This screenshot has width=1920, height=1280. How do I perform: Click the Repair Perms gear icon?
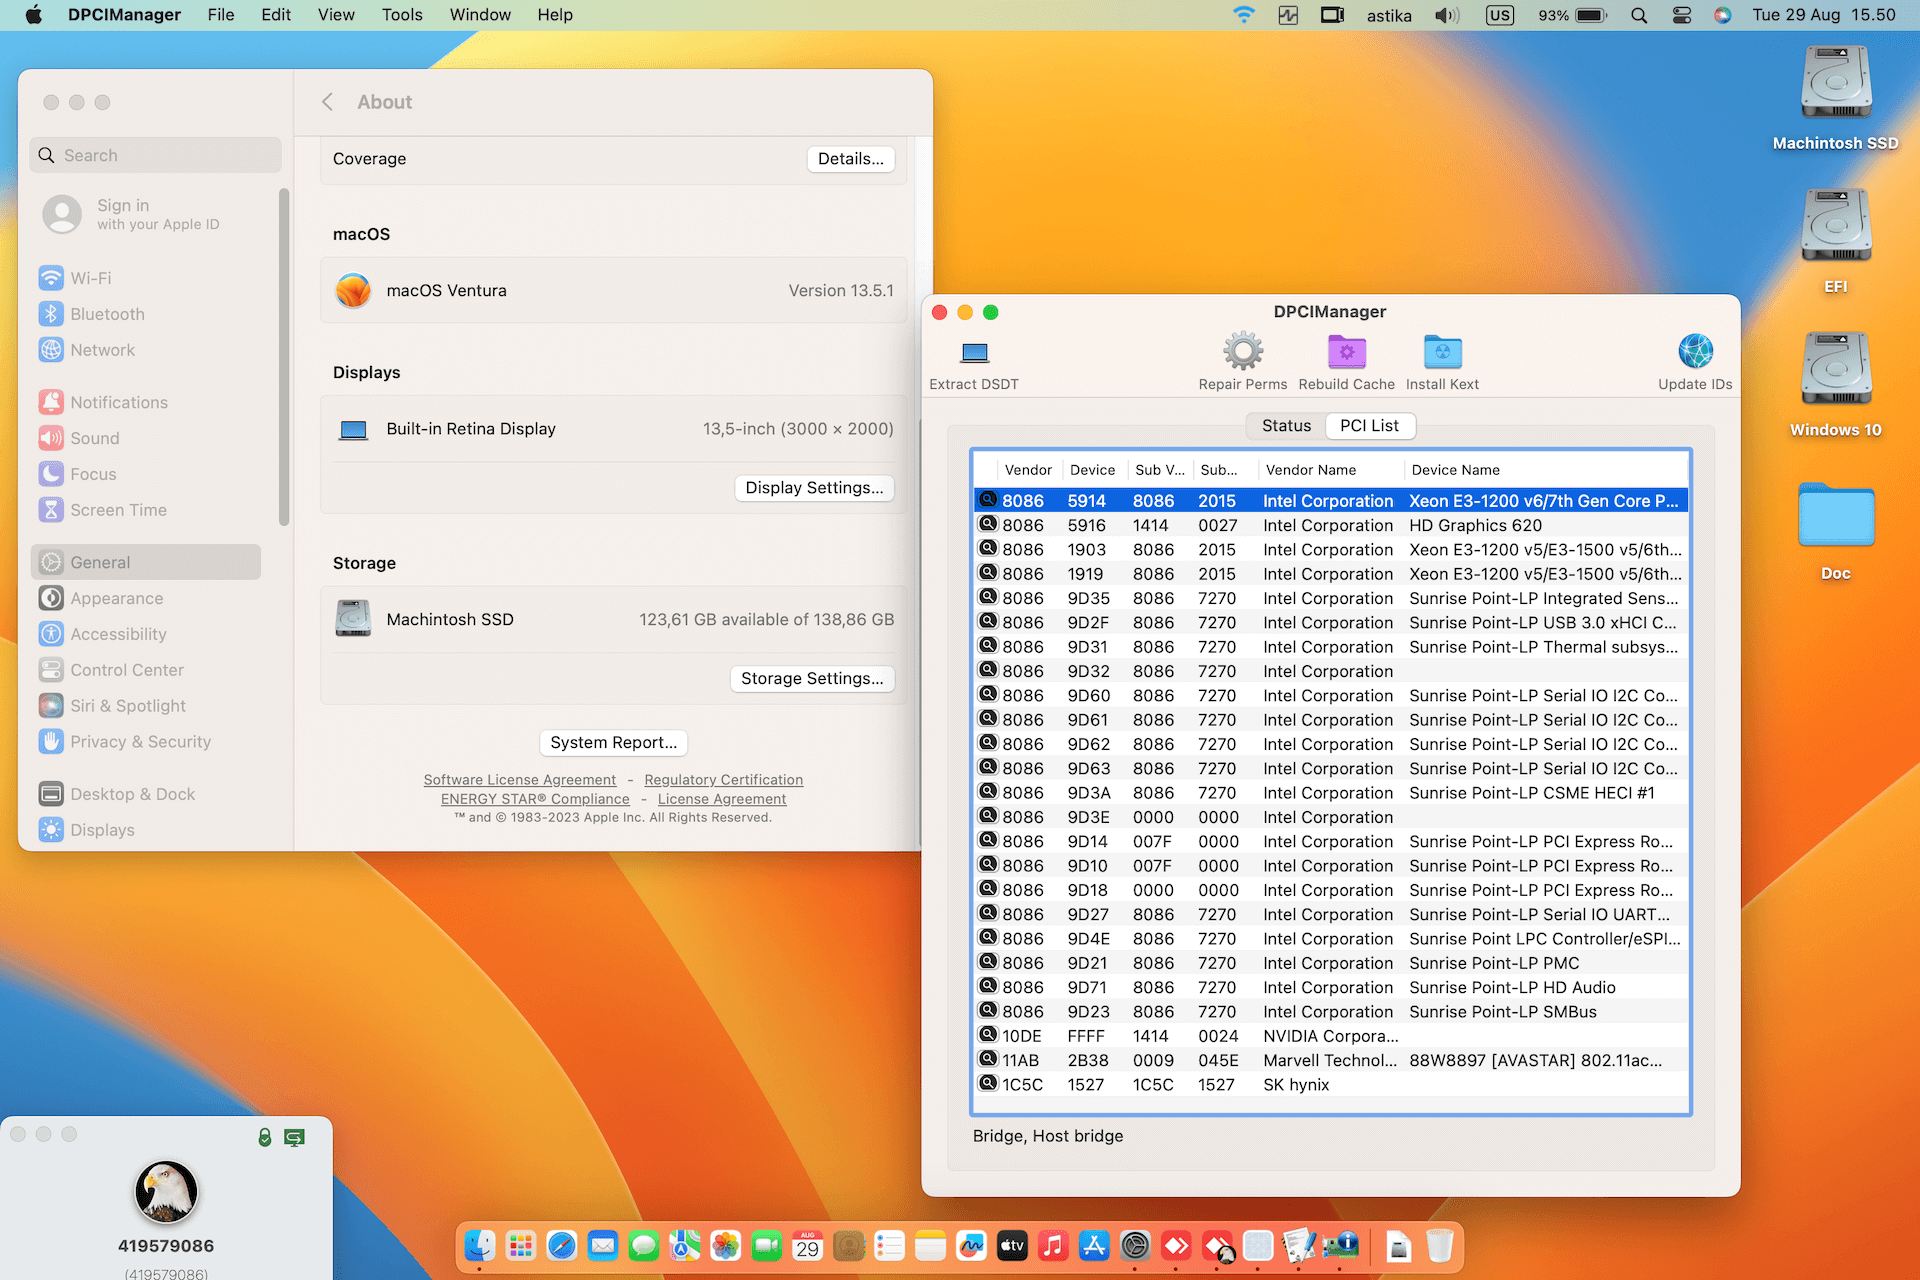click(x=1242, y=352)
